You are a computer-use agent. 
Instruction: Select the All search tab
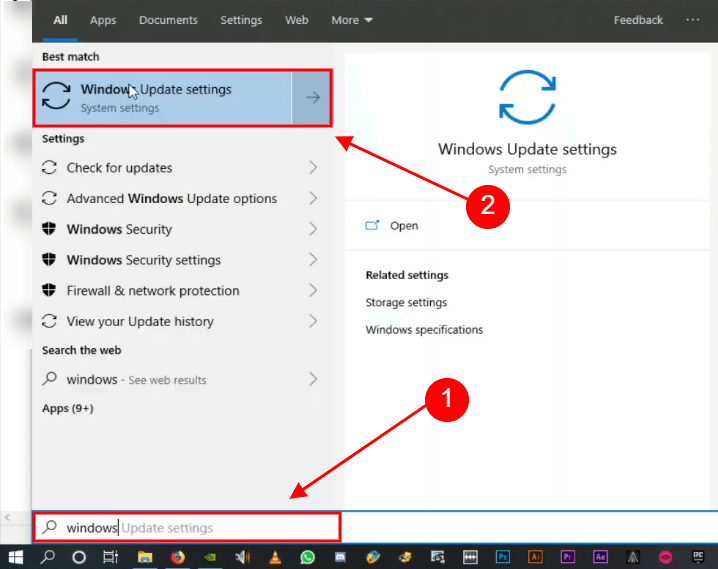[x=60, y=20]
